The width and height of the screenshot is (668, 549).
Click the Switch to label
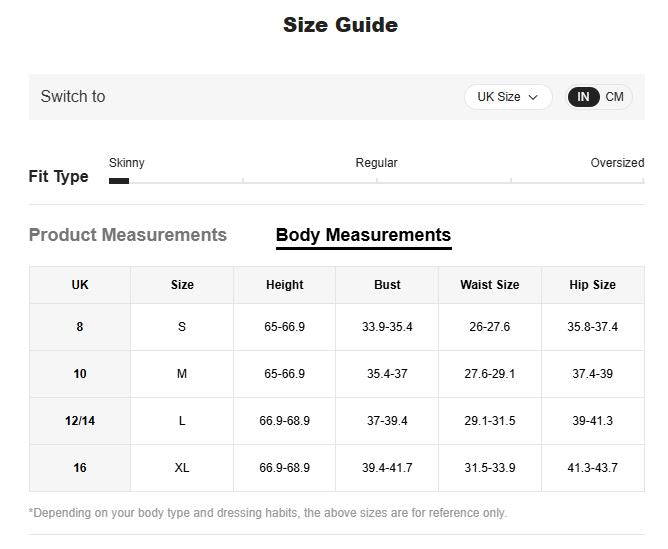(x=73, y=97)
